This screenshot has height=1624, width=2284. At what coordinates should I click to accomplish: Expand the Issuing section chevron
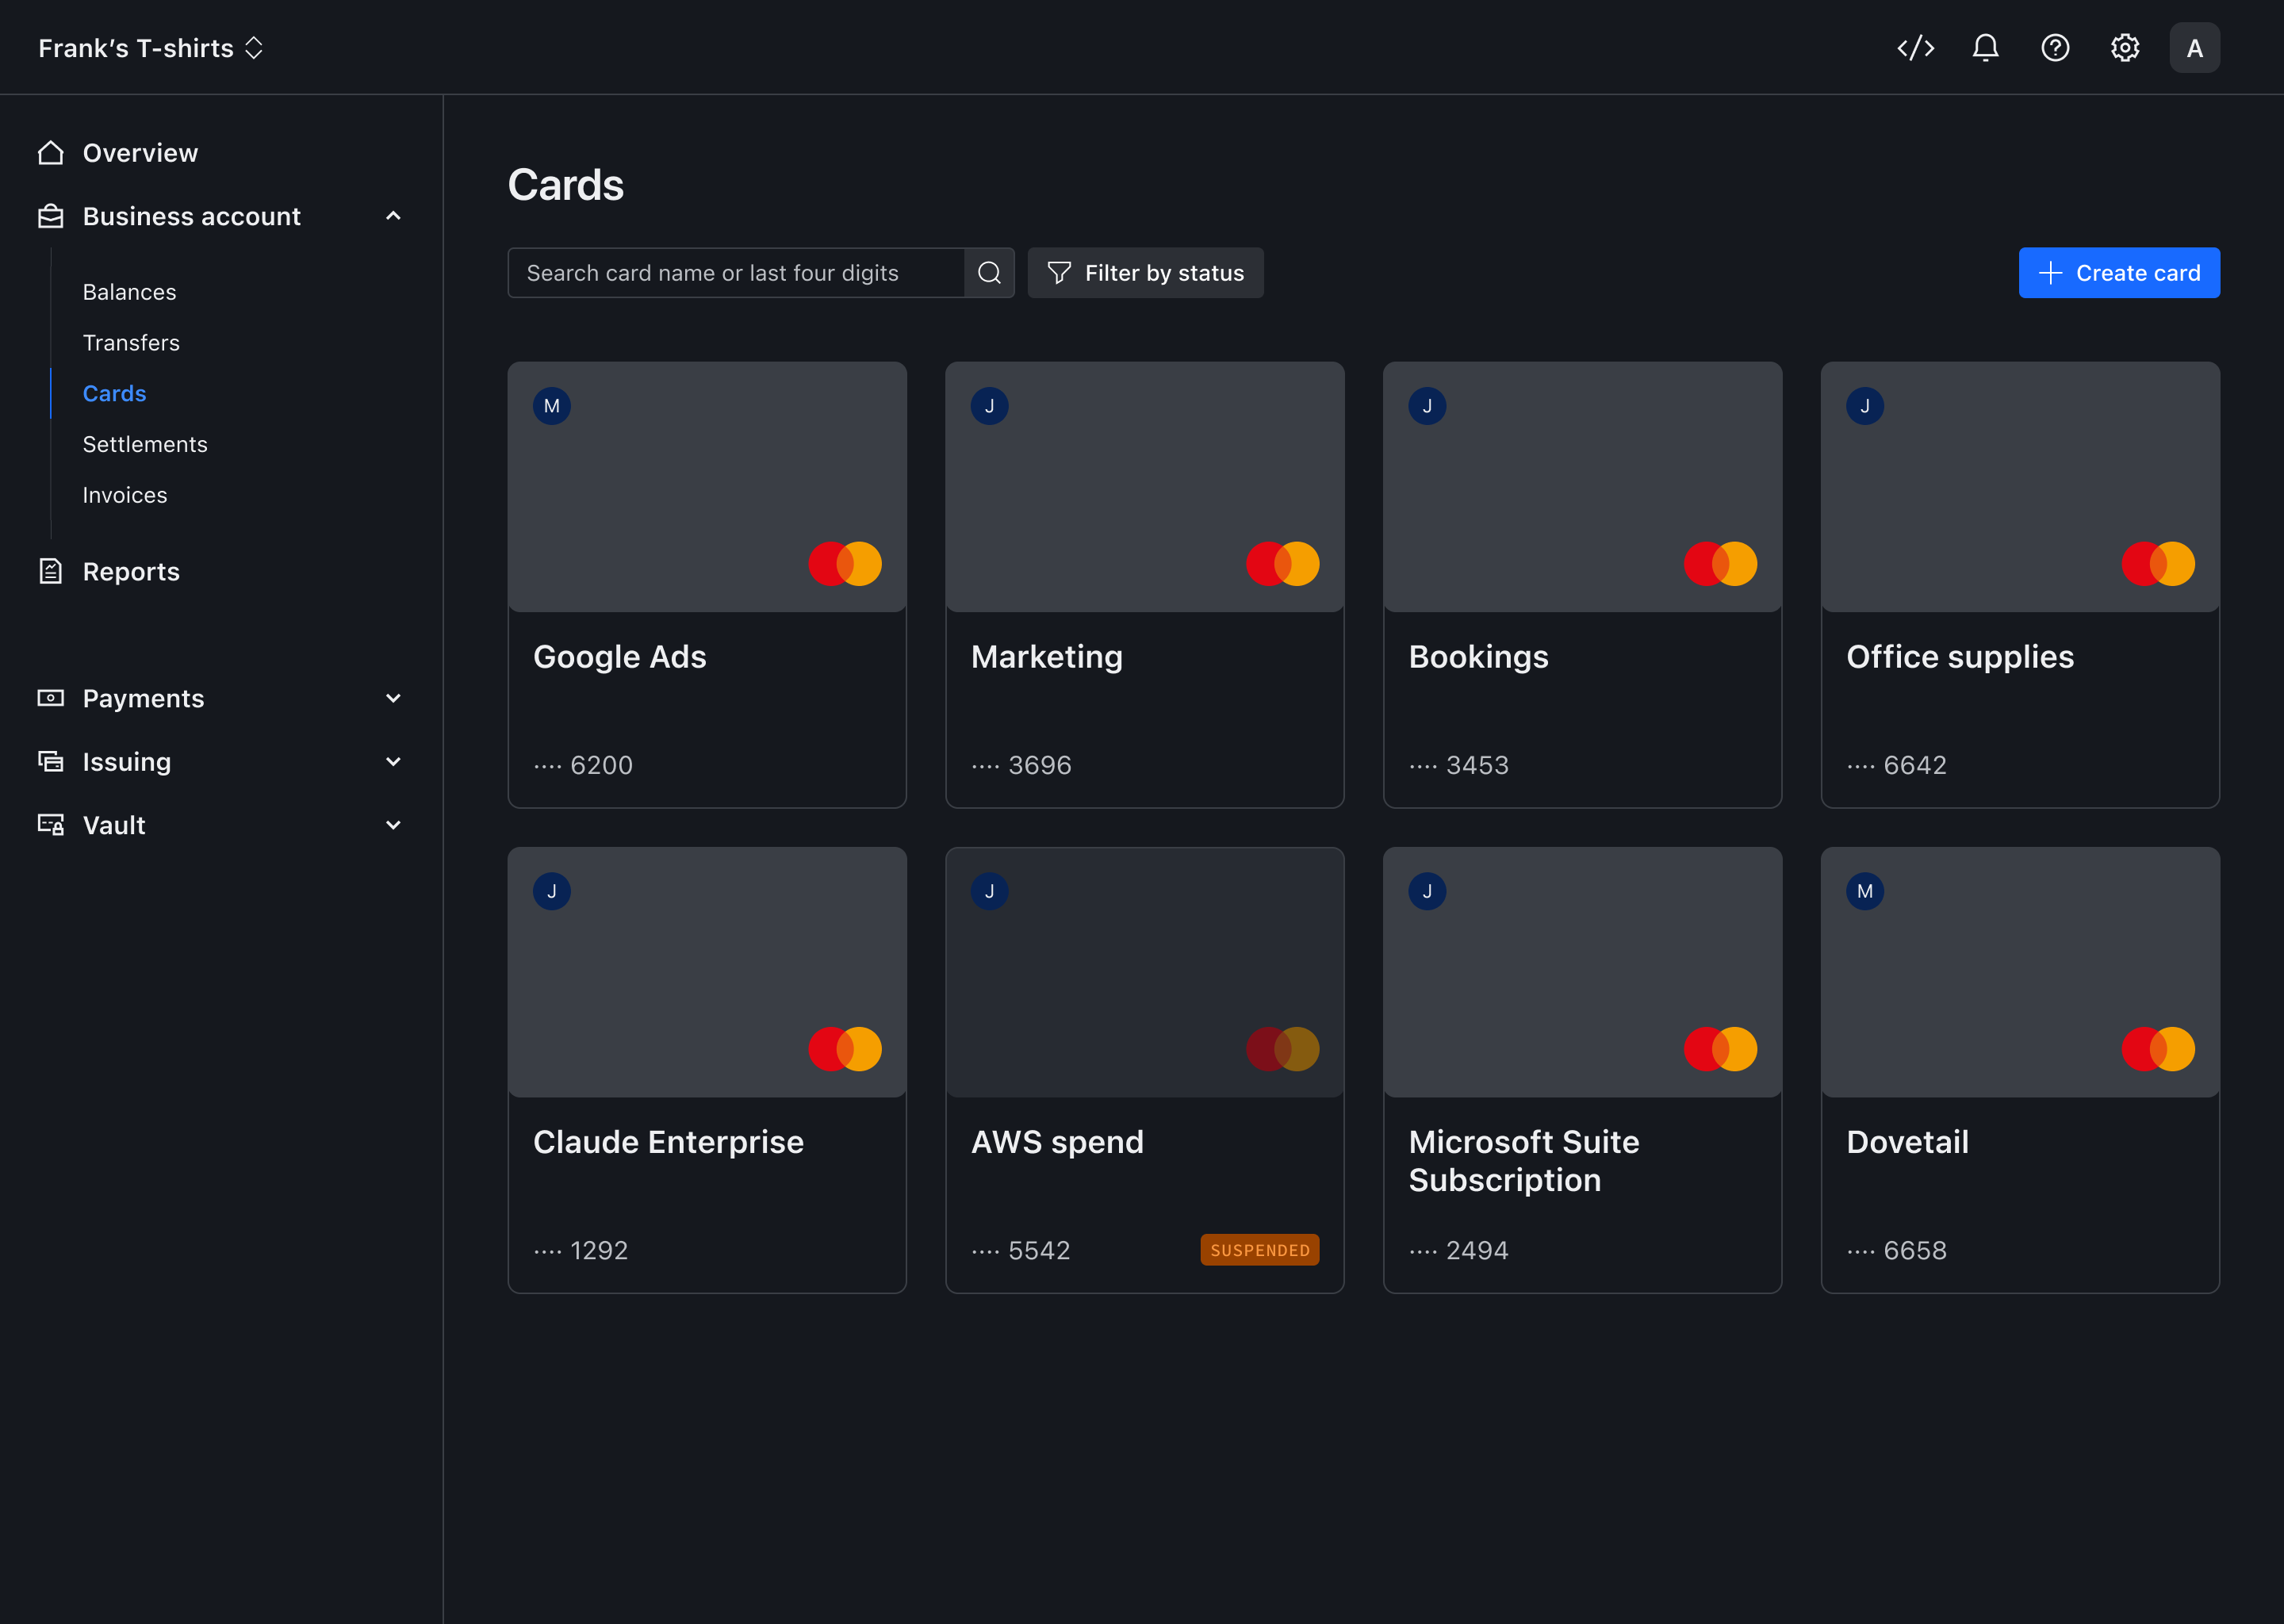click(393, 761)
